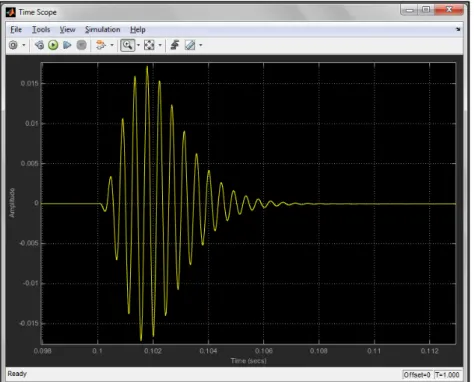Click the Amplitude axis label
The image size is (474, 382).
tap(12, 203)
